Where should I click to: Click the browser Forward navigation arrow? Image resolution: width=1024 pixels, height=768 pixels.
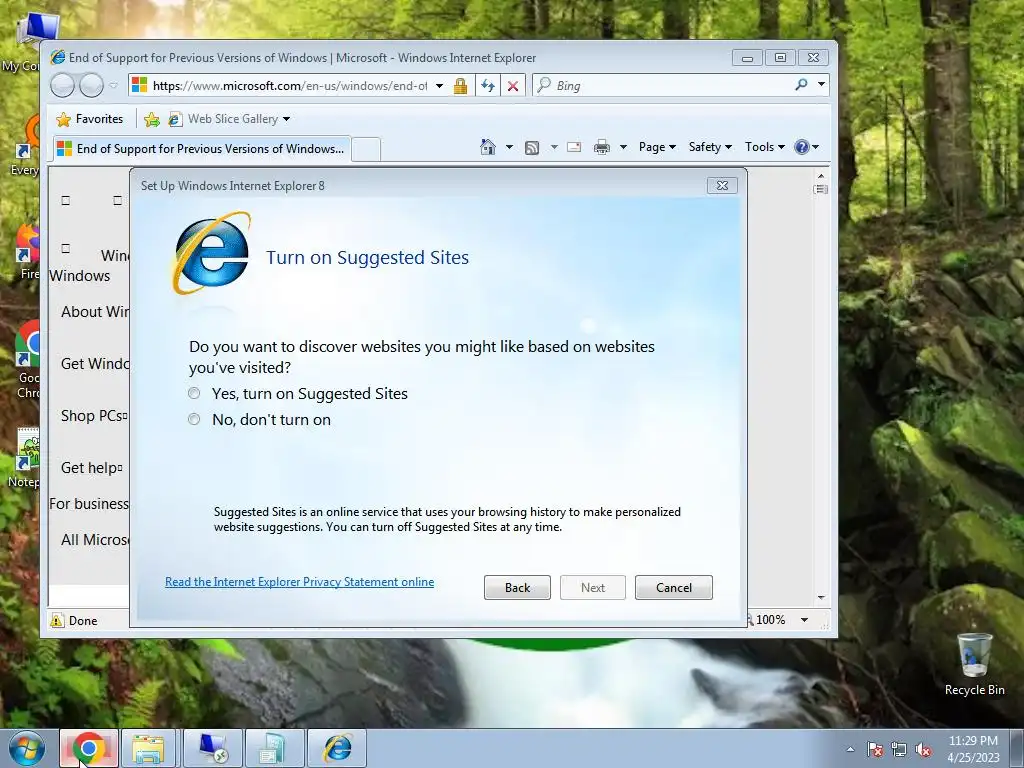(x=91, y=85)
